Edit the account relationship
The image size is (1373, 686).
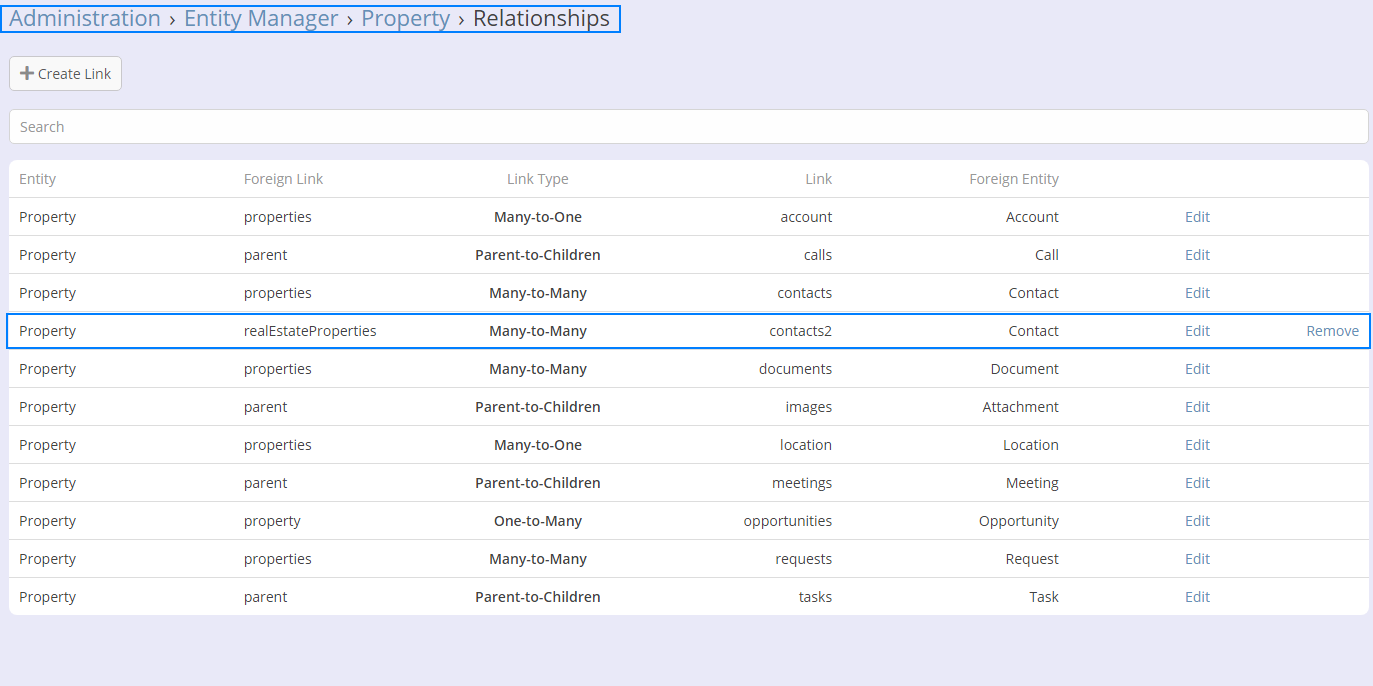tap(1197, 217)
